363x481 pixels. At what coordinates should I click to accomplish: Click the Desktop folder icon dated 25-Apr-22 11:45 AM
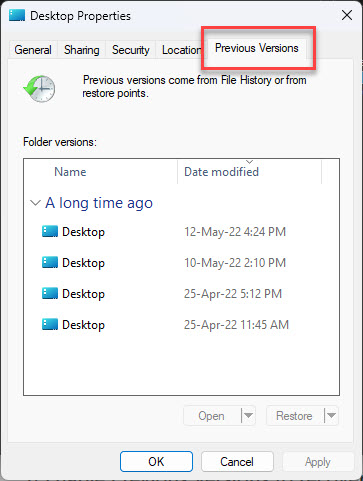pyautogui.click(x=50, y=324)
